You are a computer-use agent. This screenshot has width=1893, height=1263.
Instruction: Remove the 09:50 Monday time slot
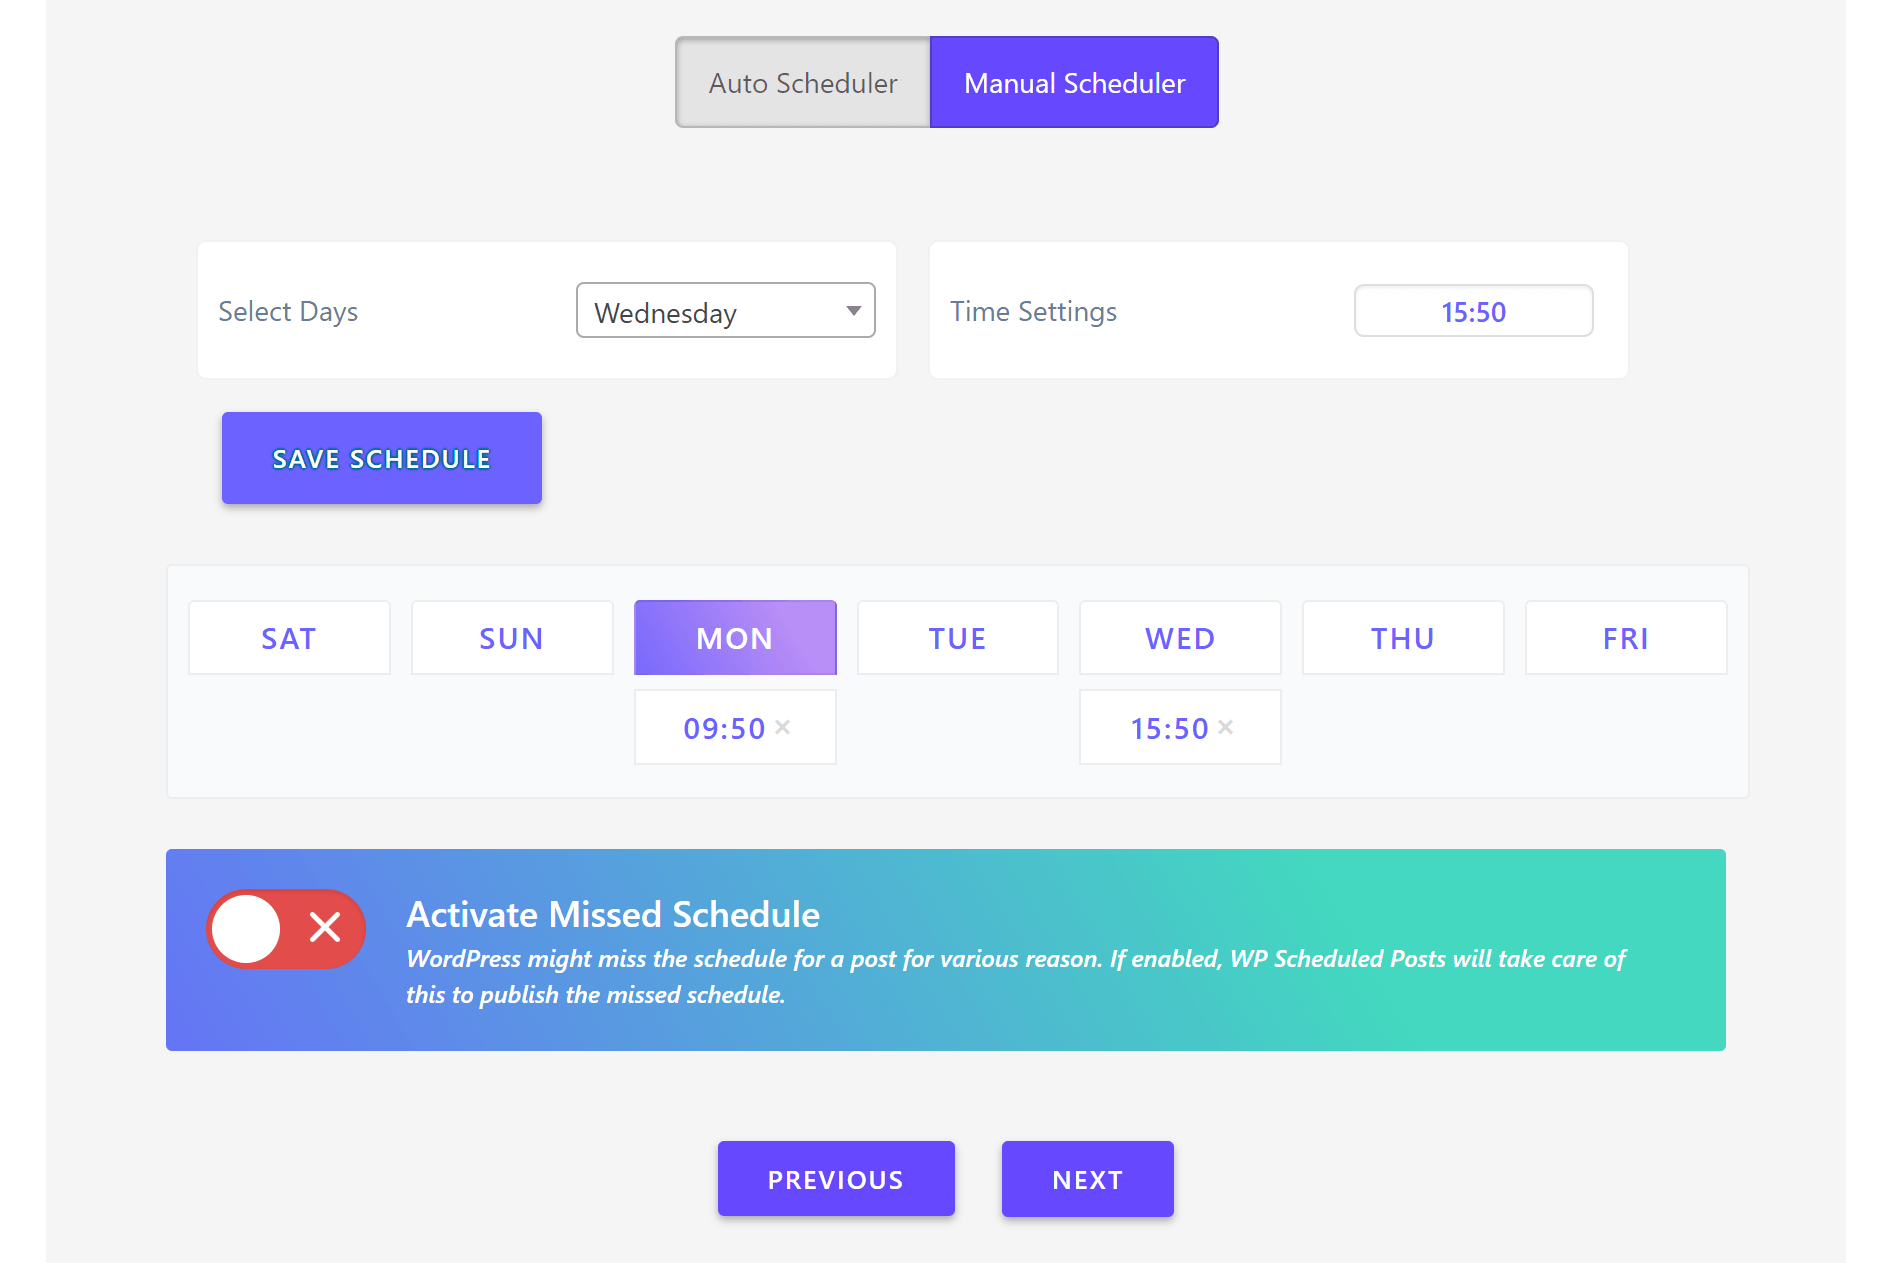(783, 727)
